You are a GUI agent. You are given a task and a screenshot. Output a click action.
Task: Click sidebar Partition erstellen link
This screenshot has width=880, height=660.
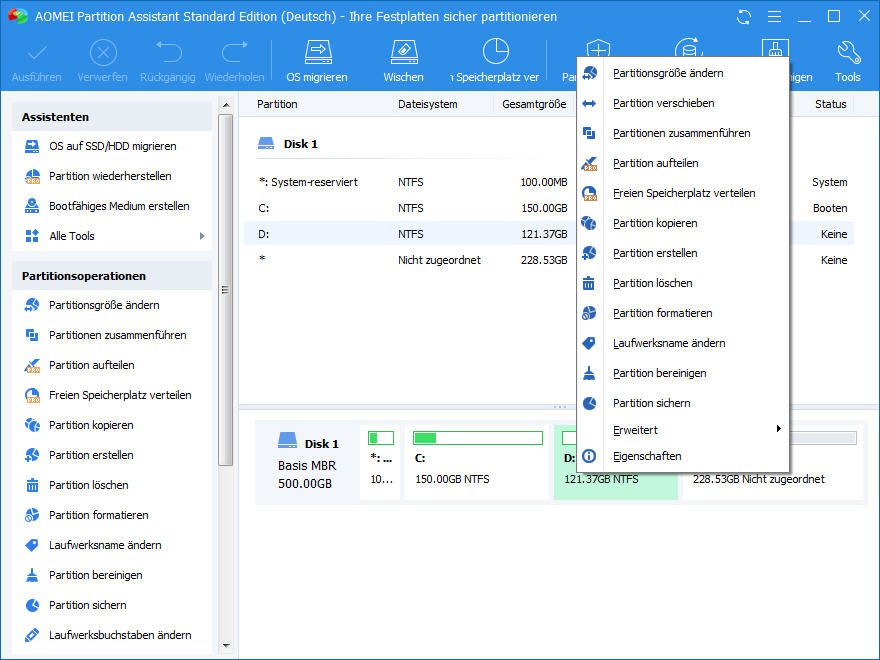click(91, 455)
